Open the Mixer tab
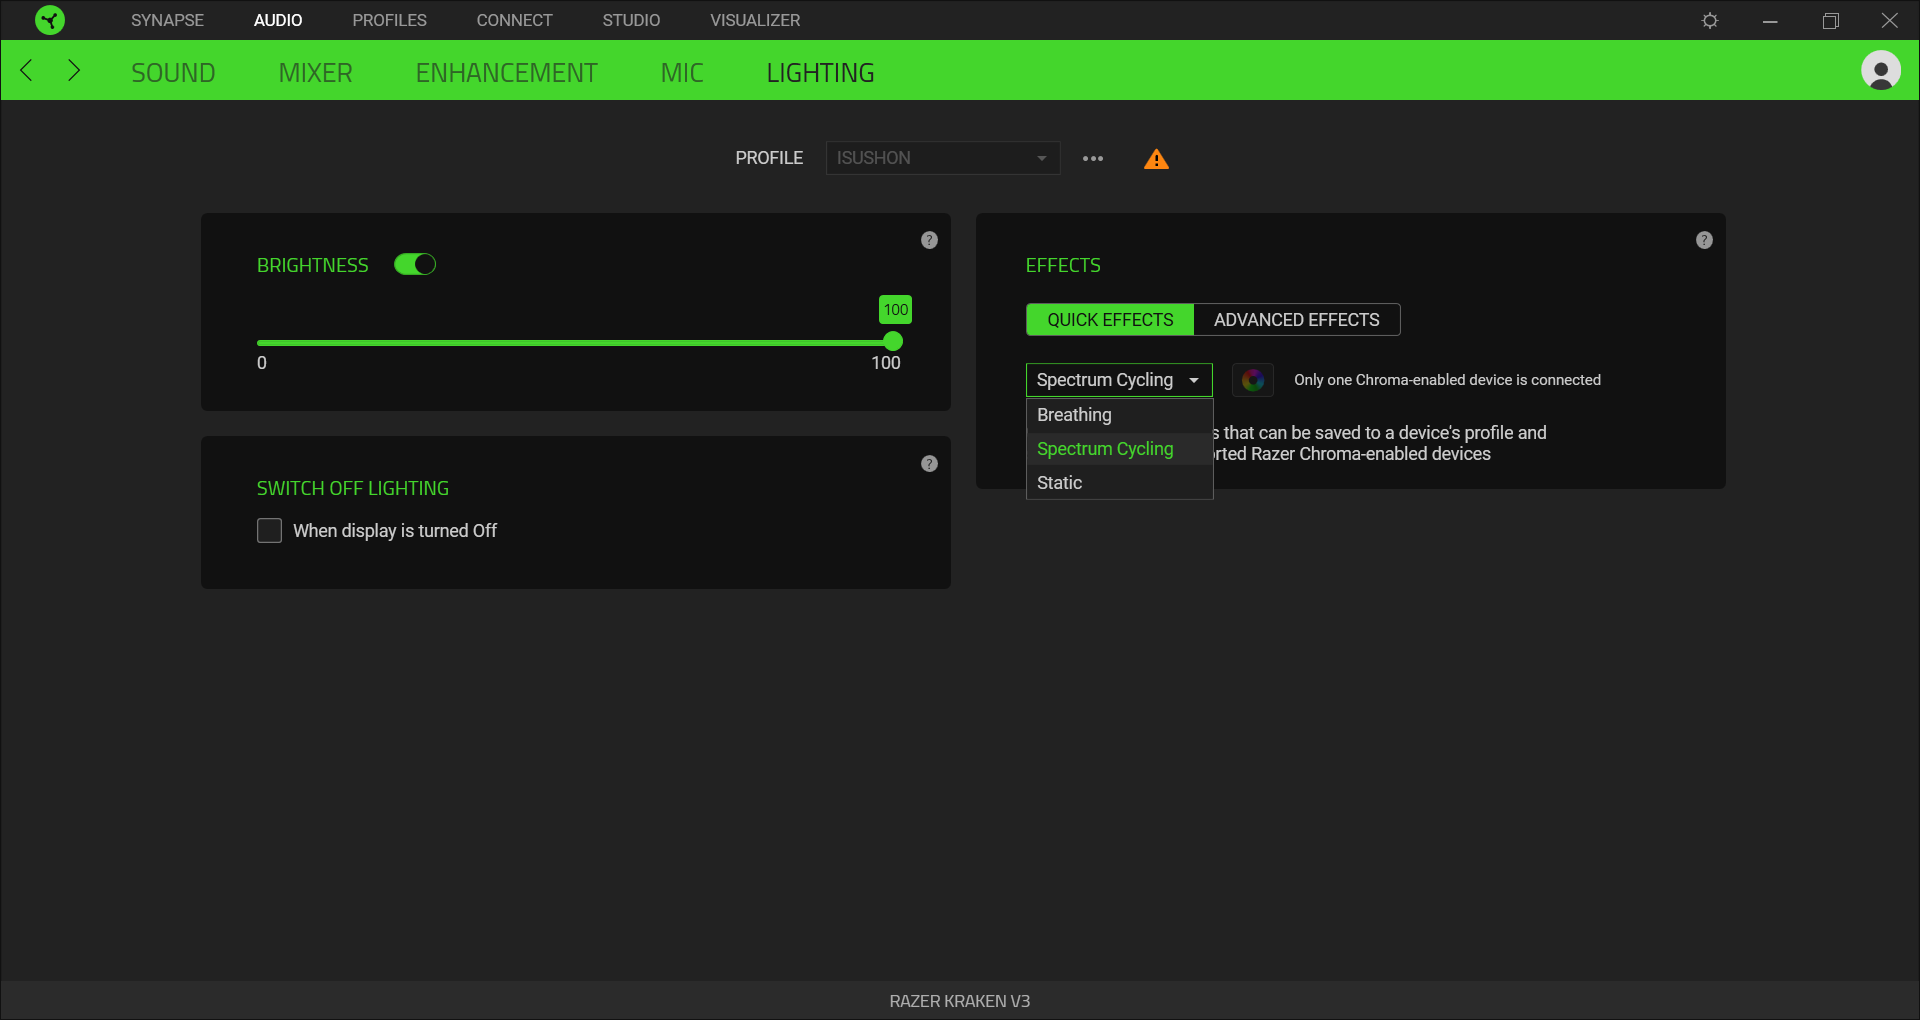Viewport: 1920px width, 1020px height. pyautogui.click(x=315, y=73)
